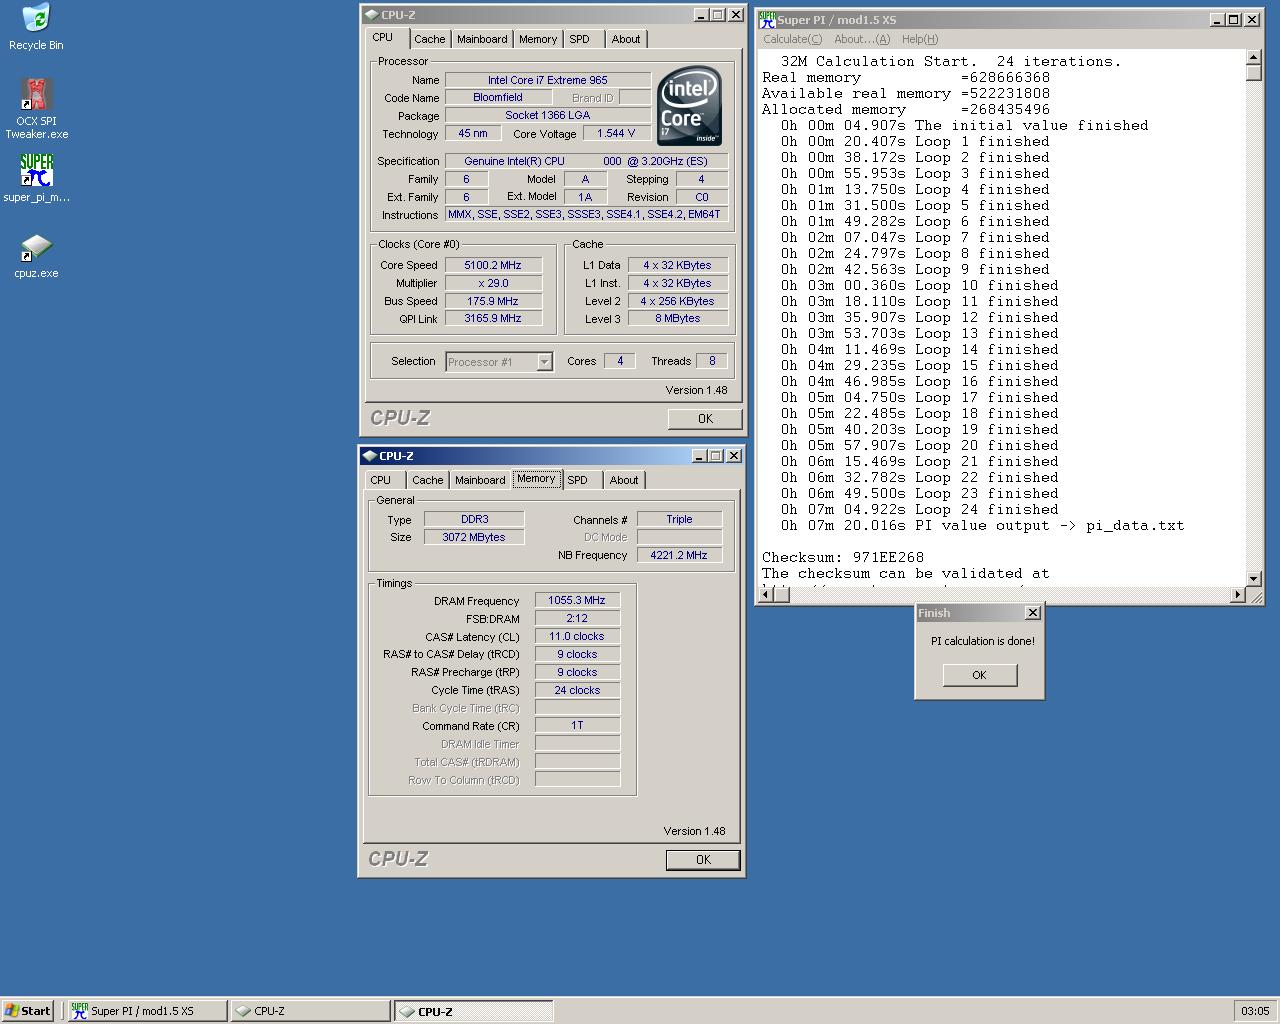Click the Start button on the taskbar

click(28, 1011)
